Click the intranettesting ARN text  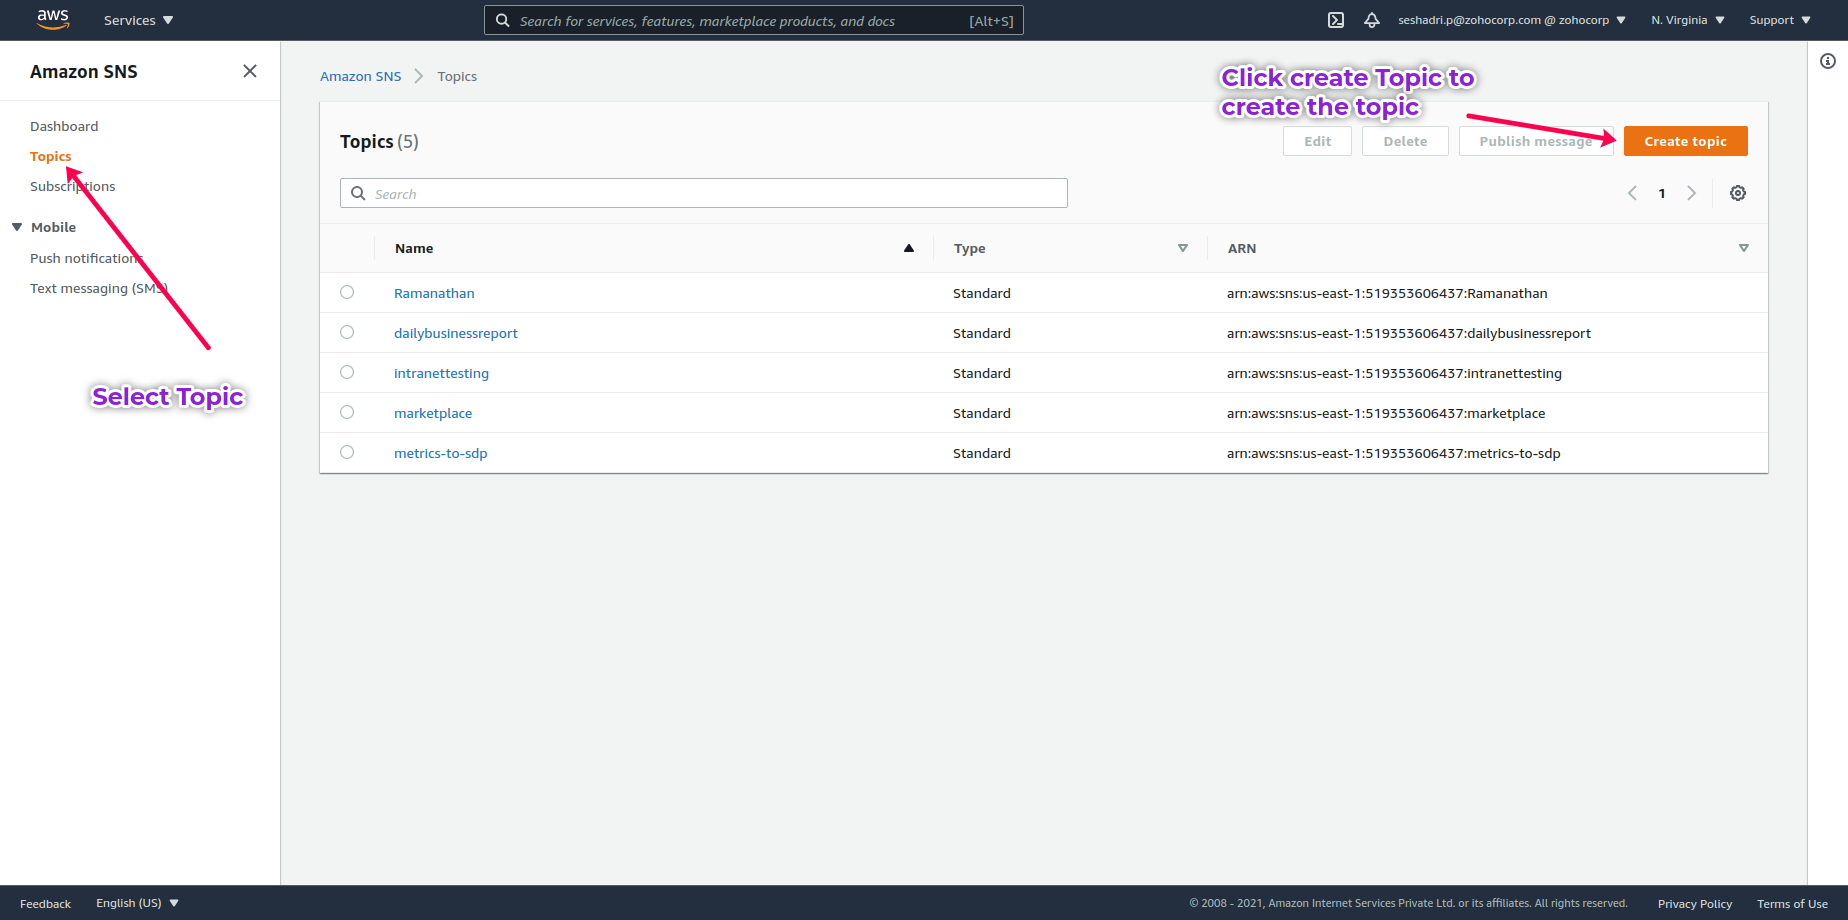click(1394, 373)
